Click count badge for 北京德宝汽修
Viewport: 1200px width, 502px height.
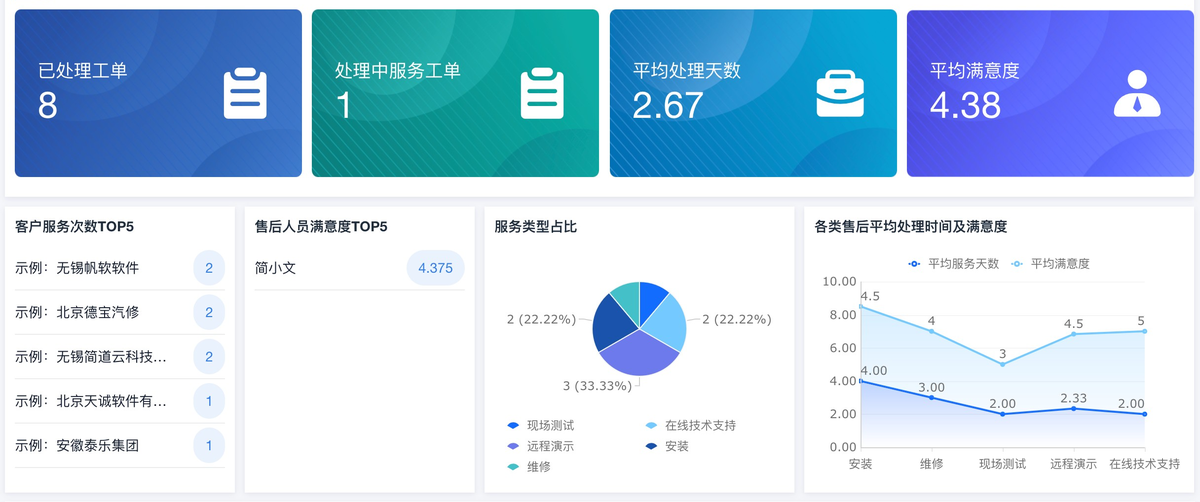coord(209,313)
